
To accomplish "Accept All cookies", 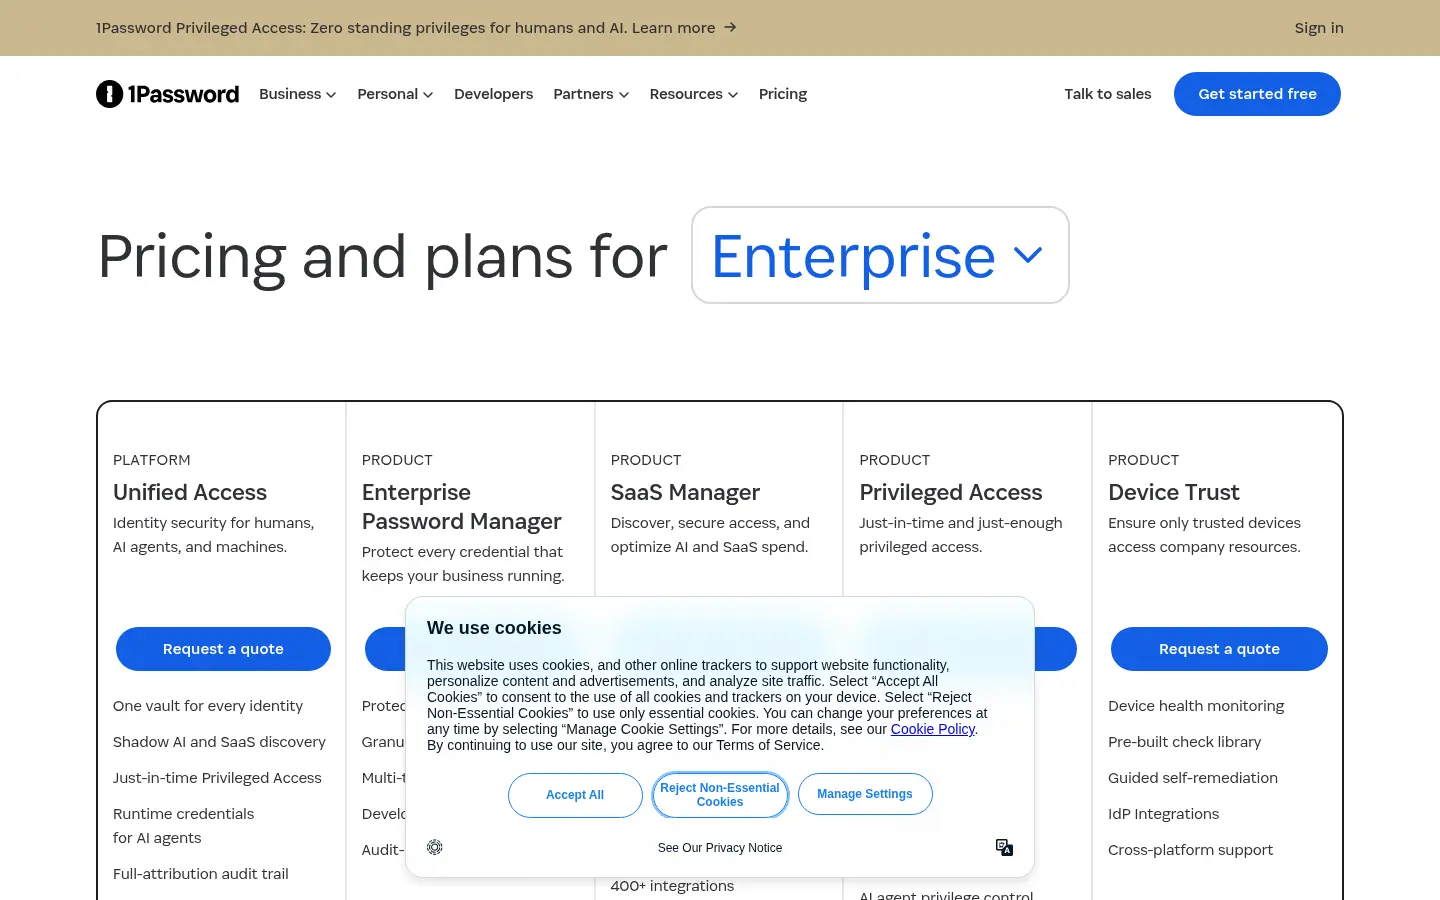I will click(575, 795).
